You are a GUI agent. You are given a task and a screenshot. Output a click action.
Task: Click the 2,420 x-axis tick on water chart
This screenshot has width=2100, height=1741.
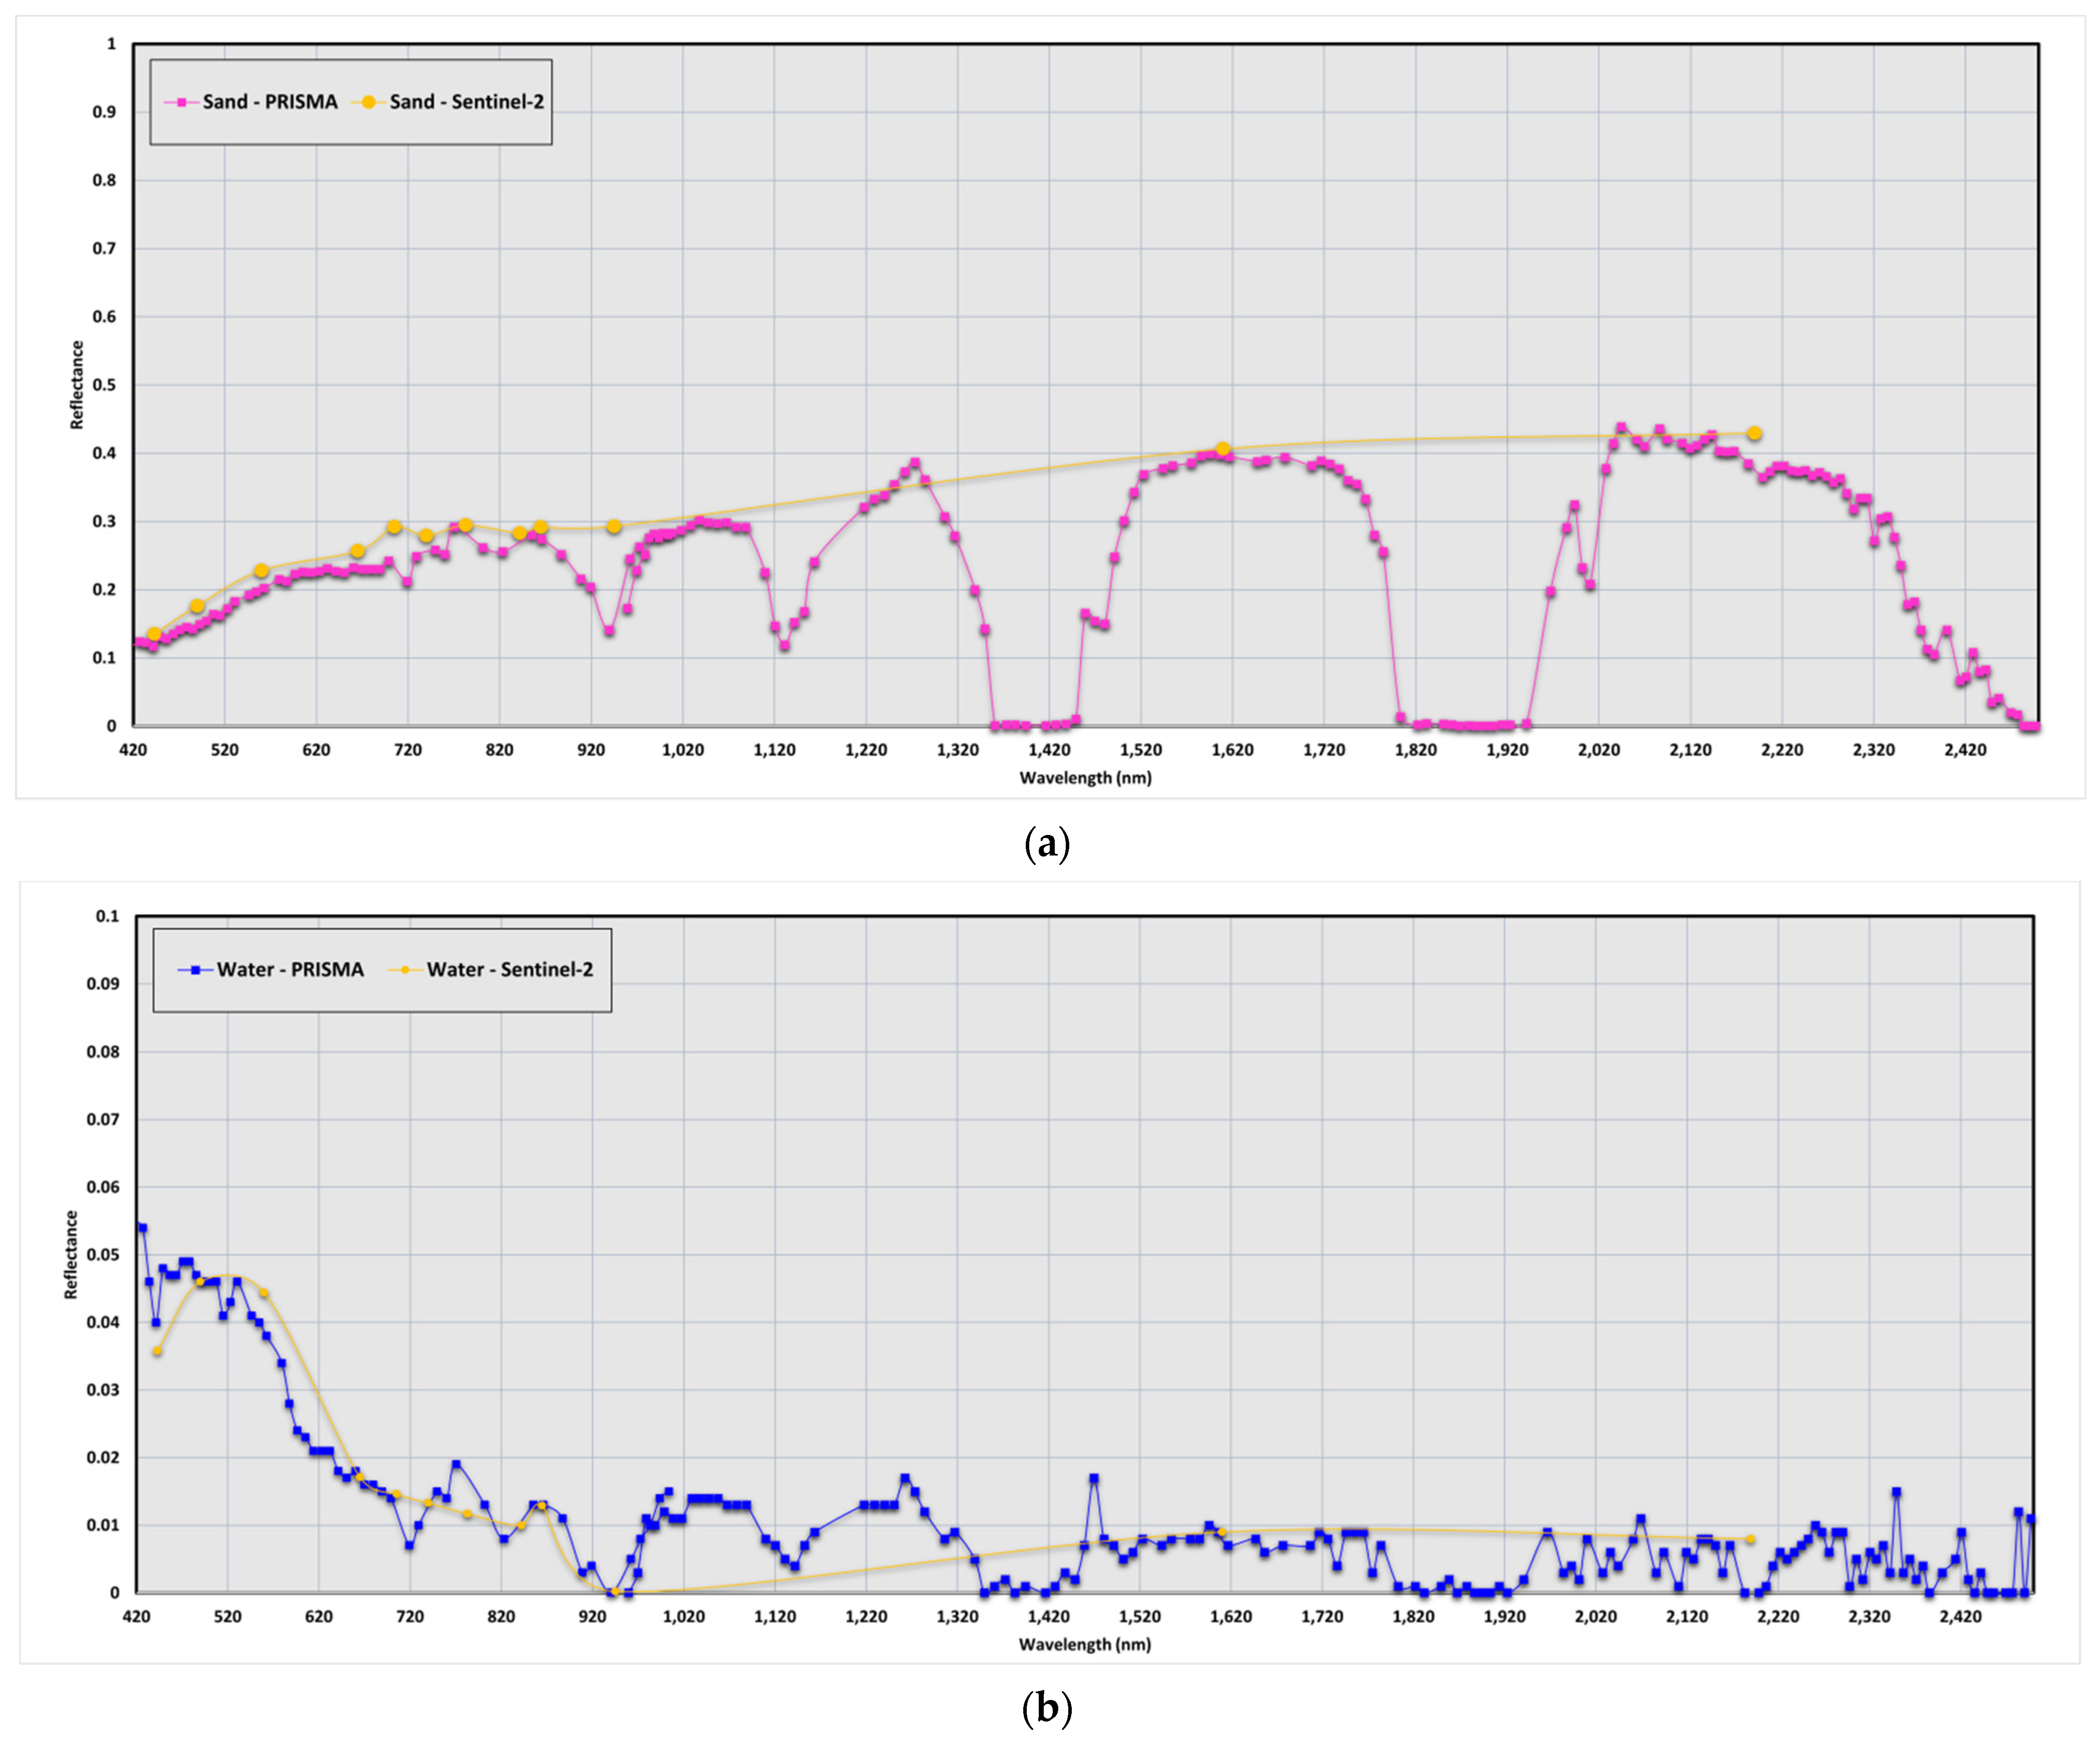point(1960,1616)
